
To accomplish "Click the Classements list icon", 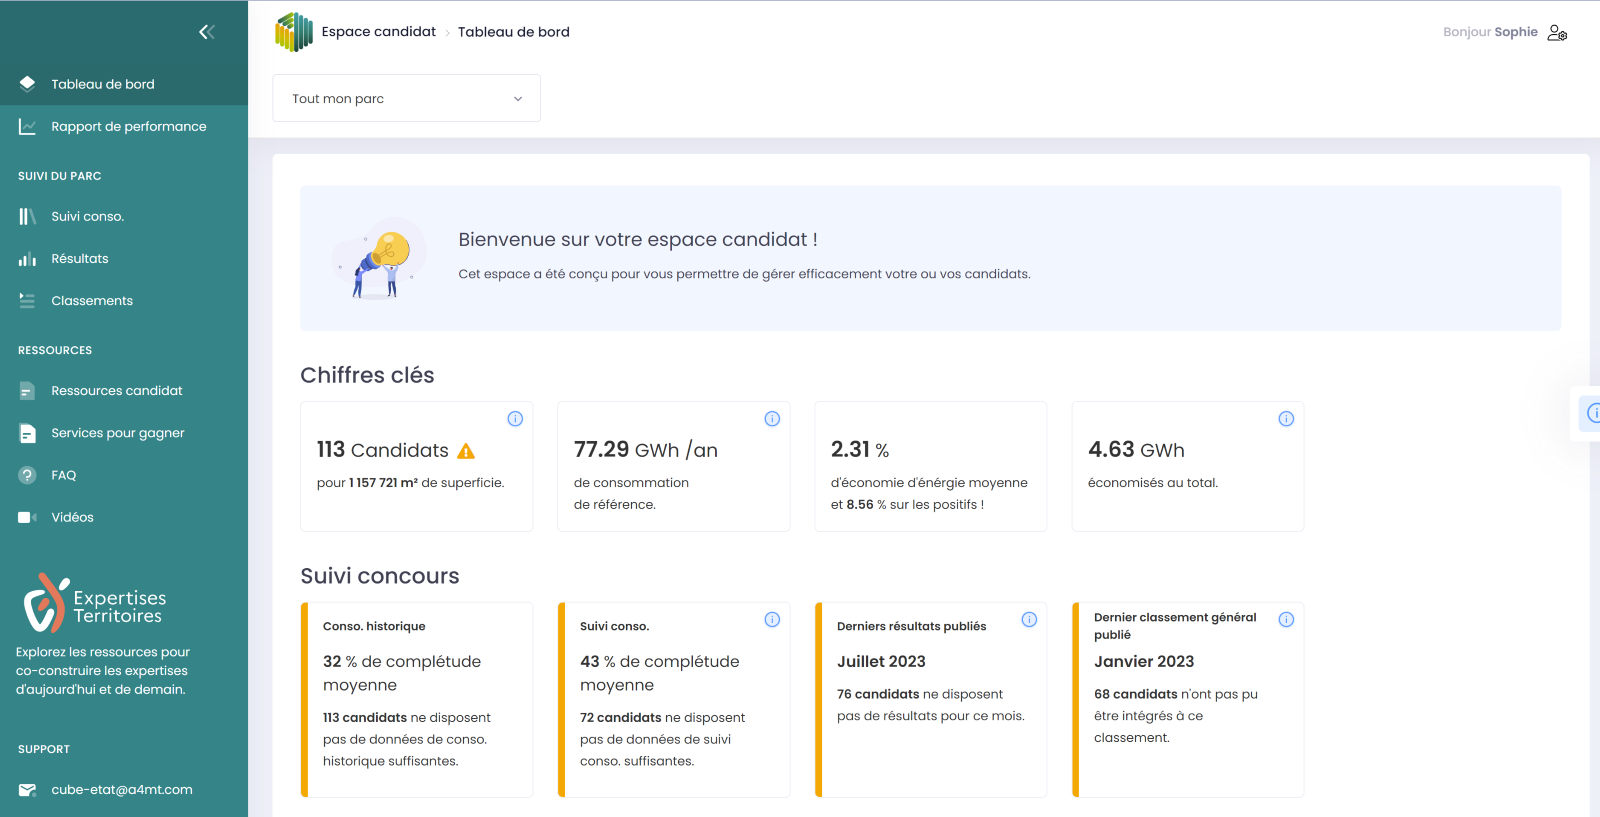I will [27, 301].
